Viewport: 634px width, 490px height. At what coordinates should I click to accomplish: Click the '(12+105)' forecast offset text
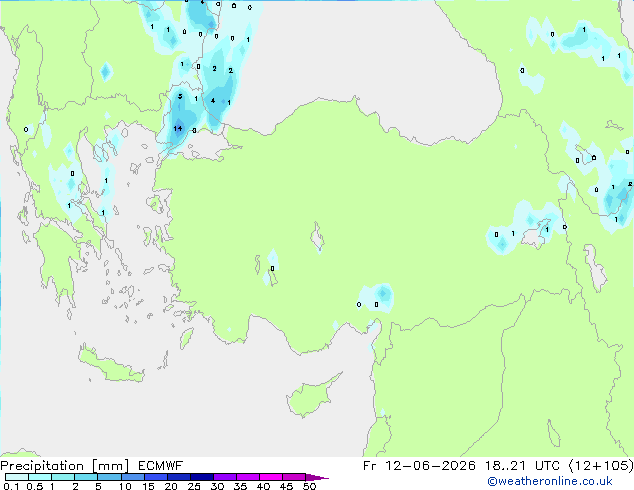click(601, 466)
